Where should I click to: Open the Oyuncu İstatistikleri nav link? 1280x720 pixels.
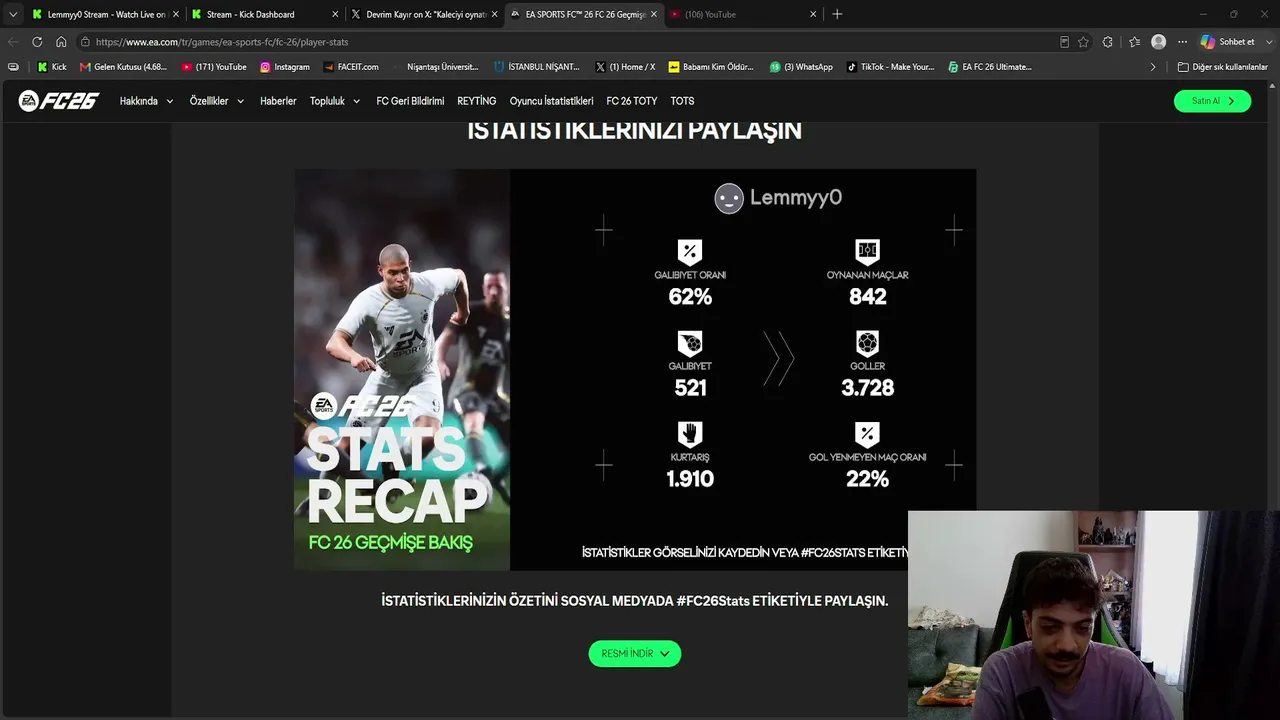click(x=551, y=101)
